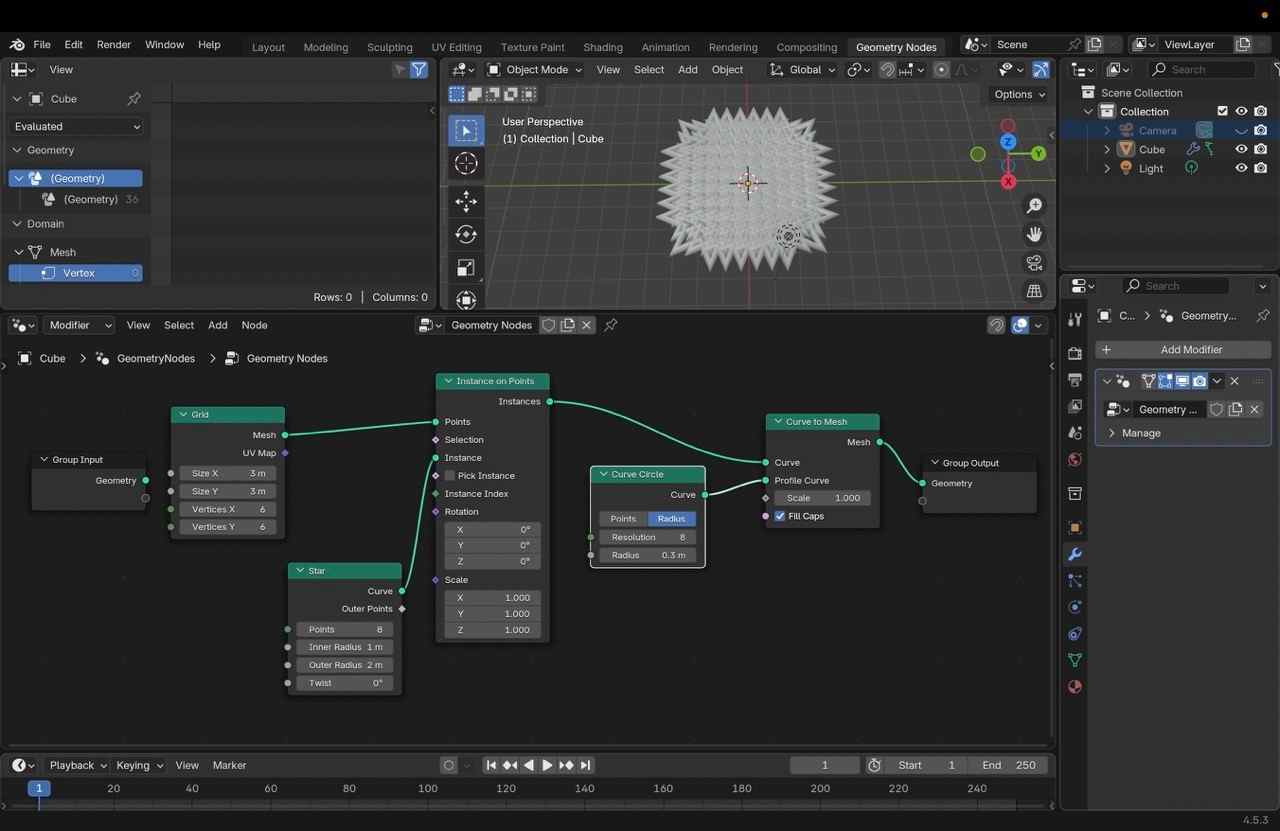
Task: Enable Pick Instance checkbox
Action: [450, 476]
